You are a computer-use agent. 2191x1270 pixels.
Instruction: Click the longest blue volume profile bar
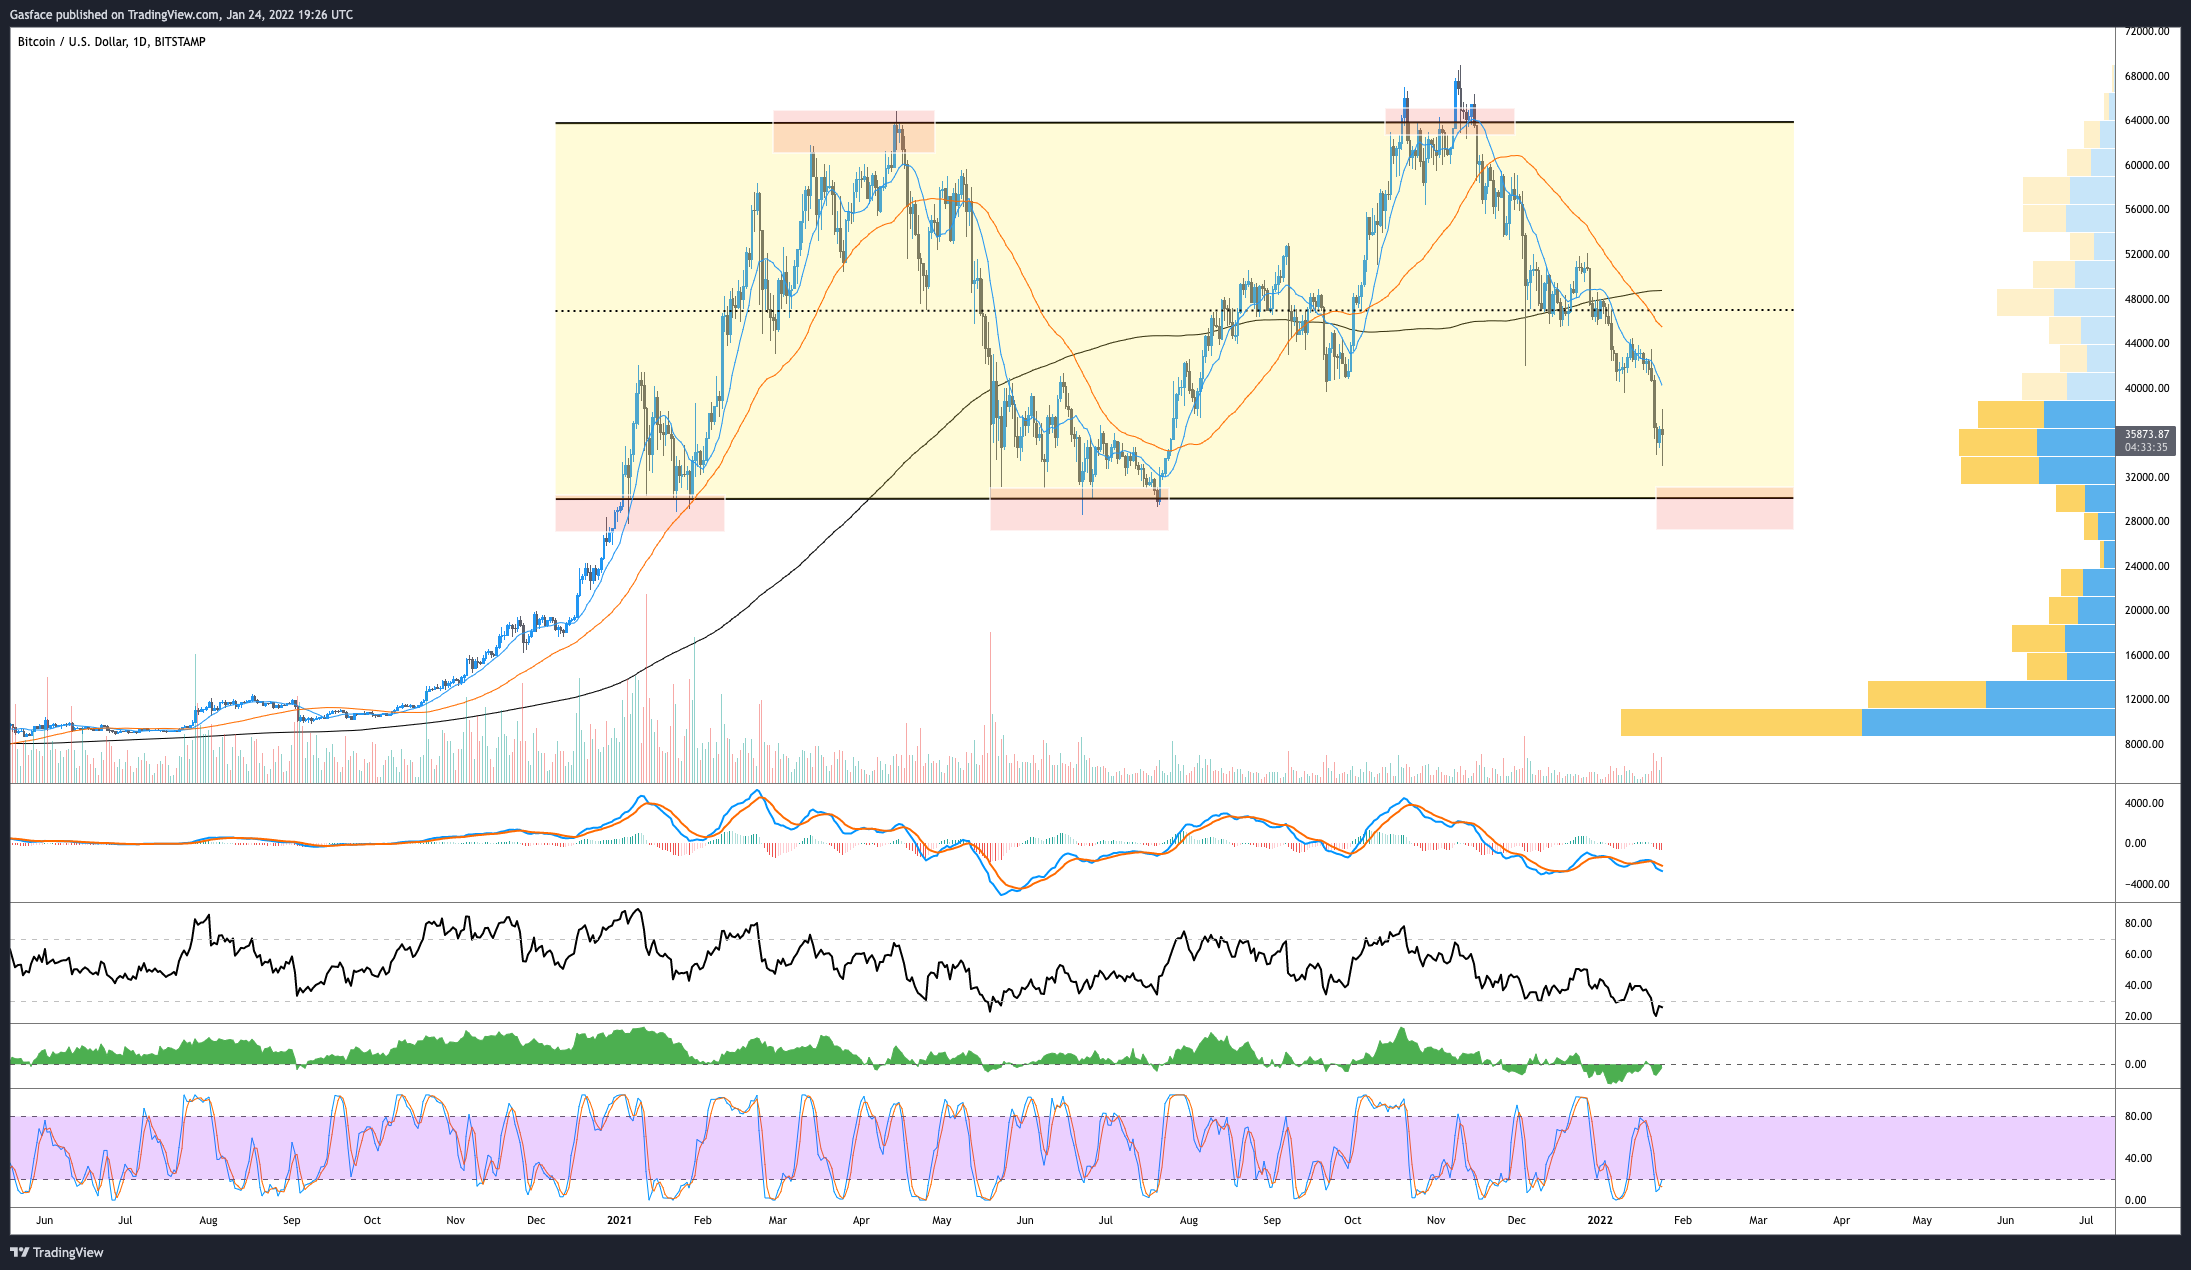(x=1988, y=722)
